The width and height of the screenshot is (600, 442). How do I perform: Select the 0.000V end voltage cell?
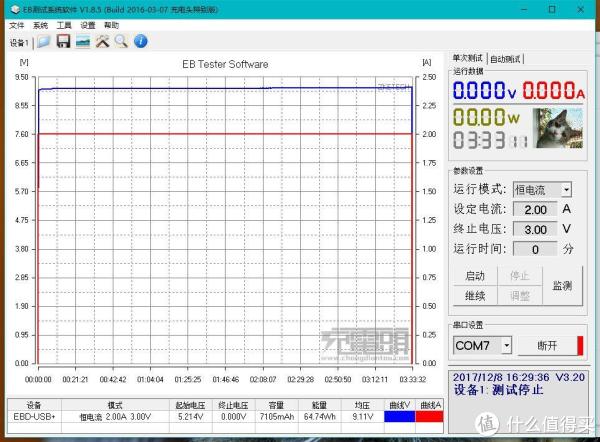click(x=233, y=416)
